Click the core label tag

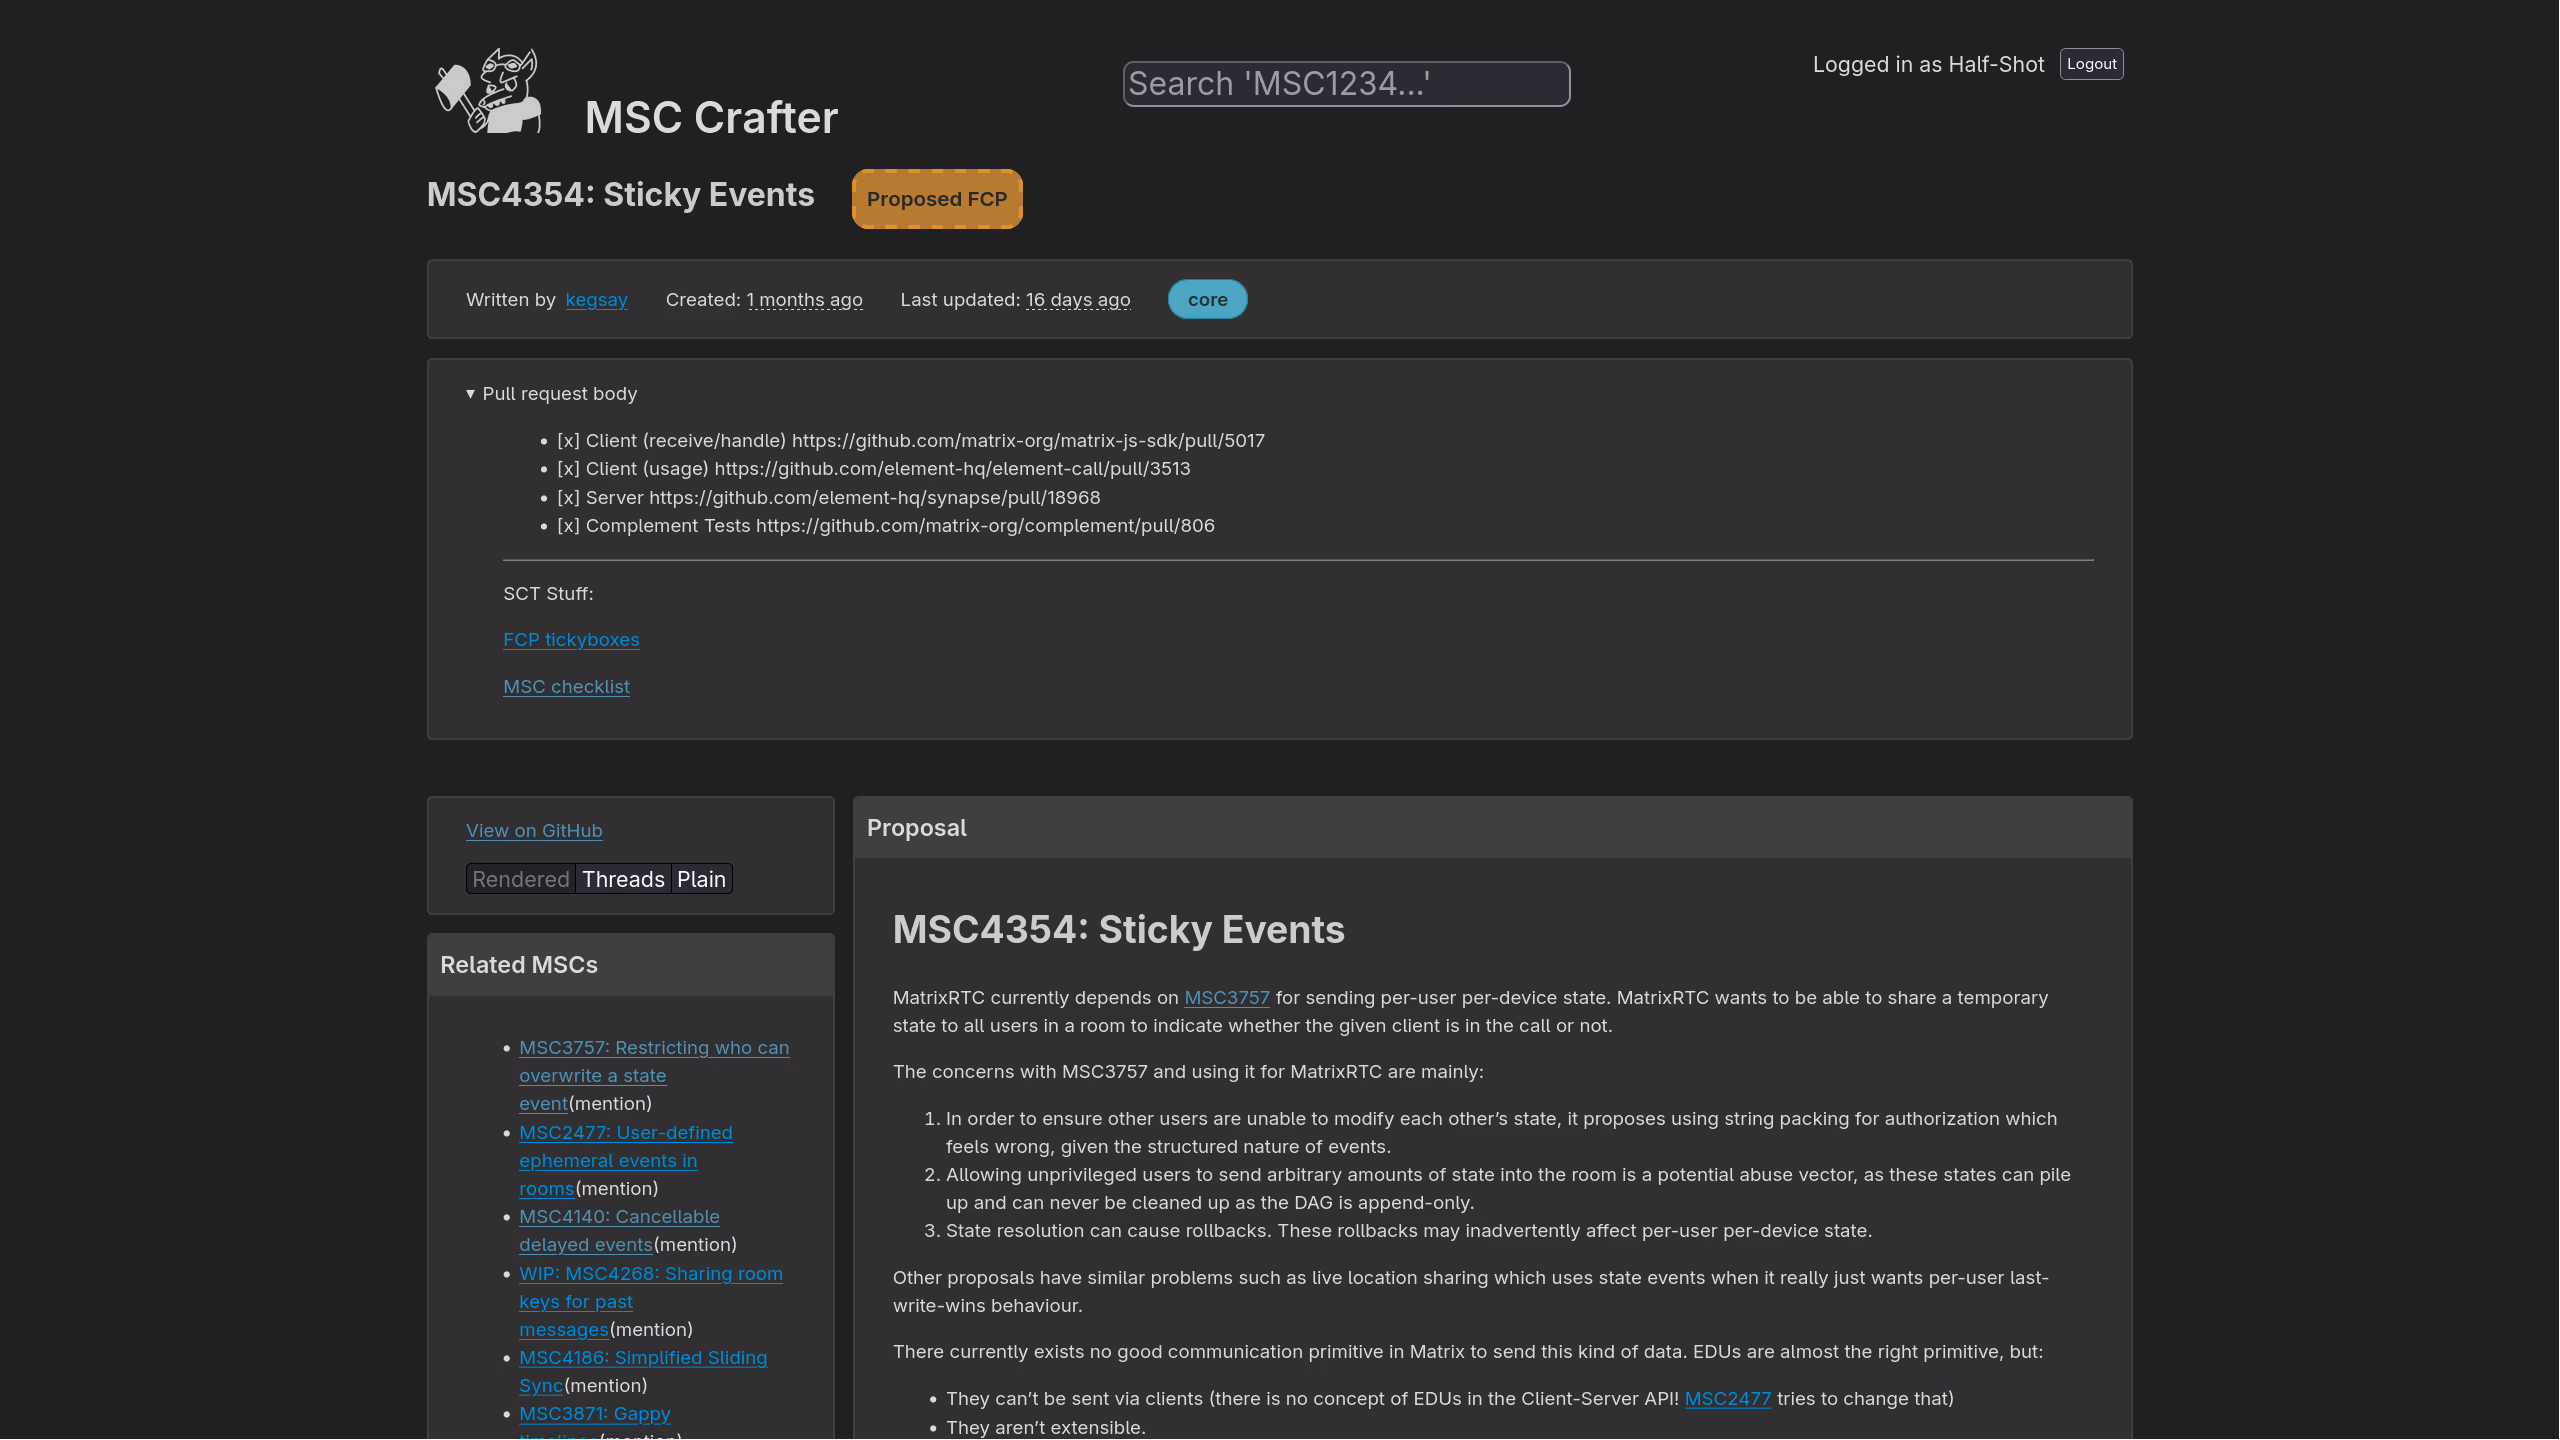(x=1207, y=300)
